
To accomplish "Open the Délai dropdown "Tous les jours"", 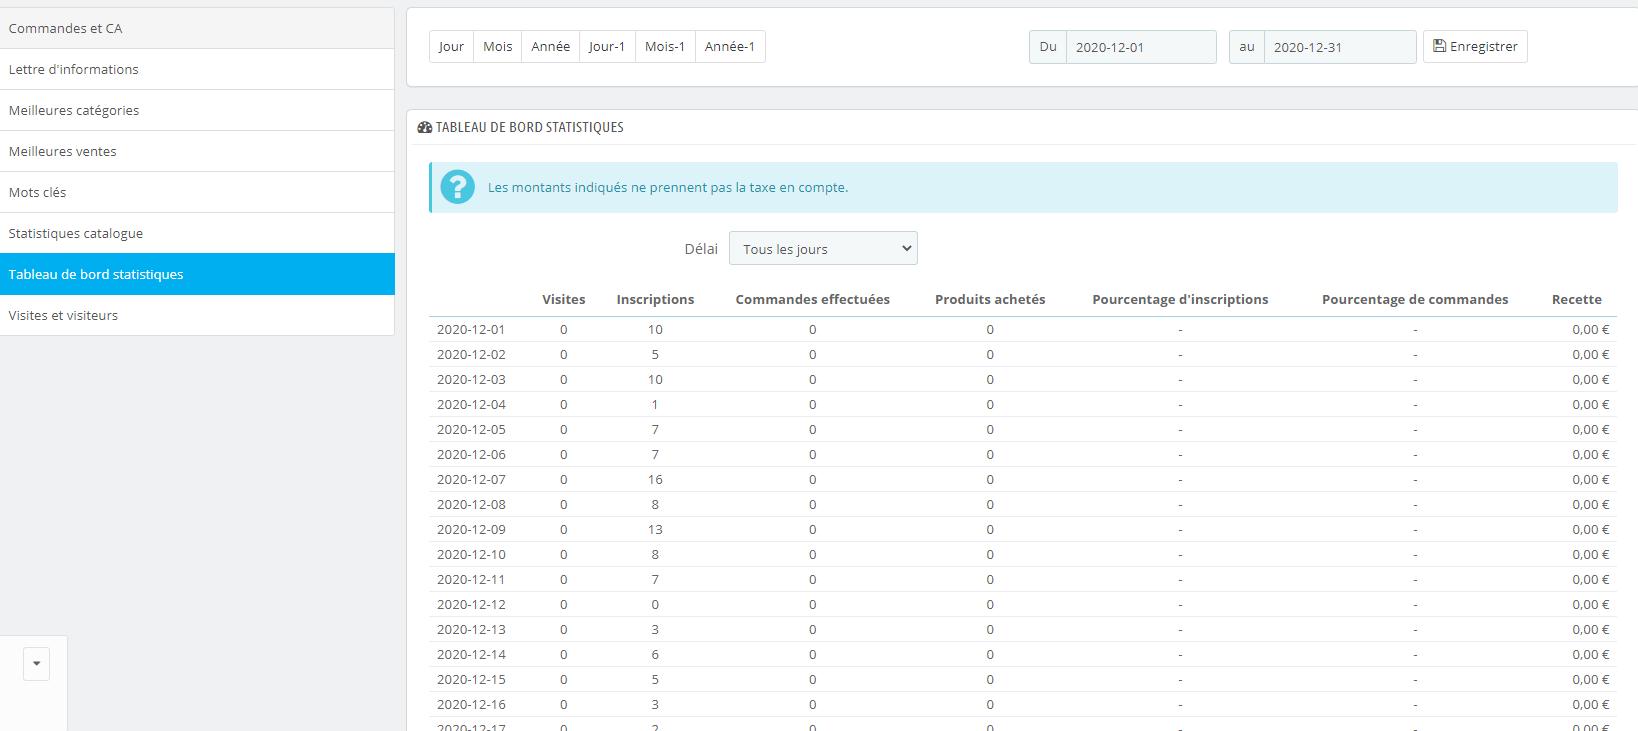I will 823,249.
